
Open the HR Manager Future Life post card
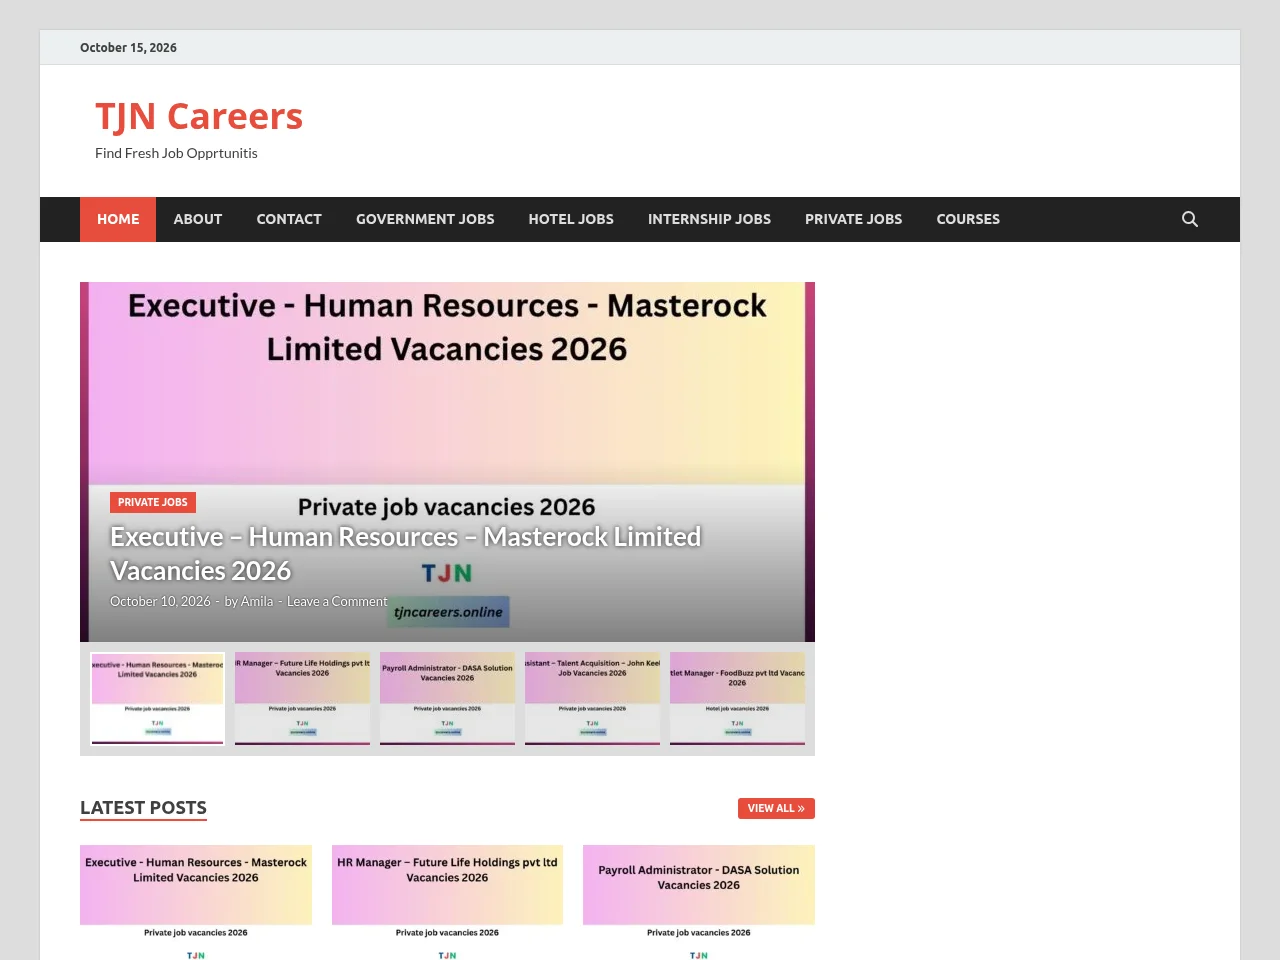(x=447, y=902)
